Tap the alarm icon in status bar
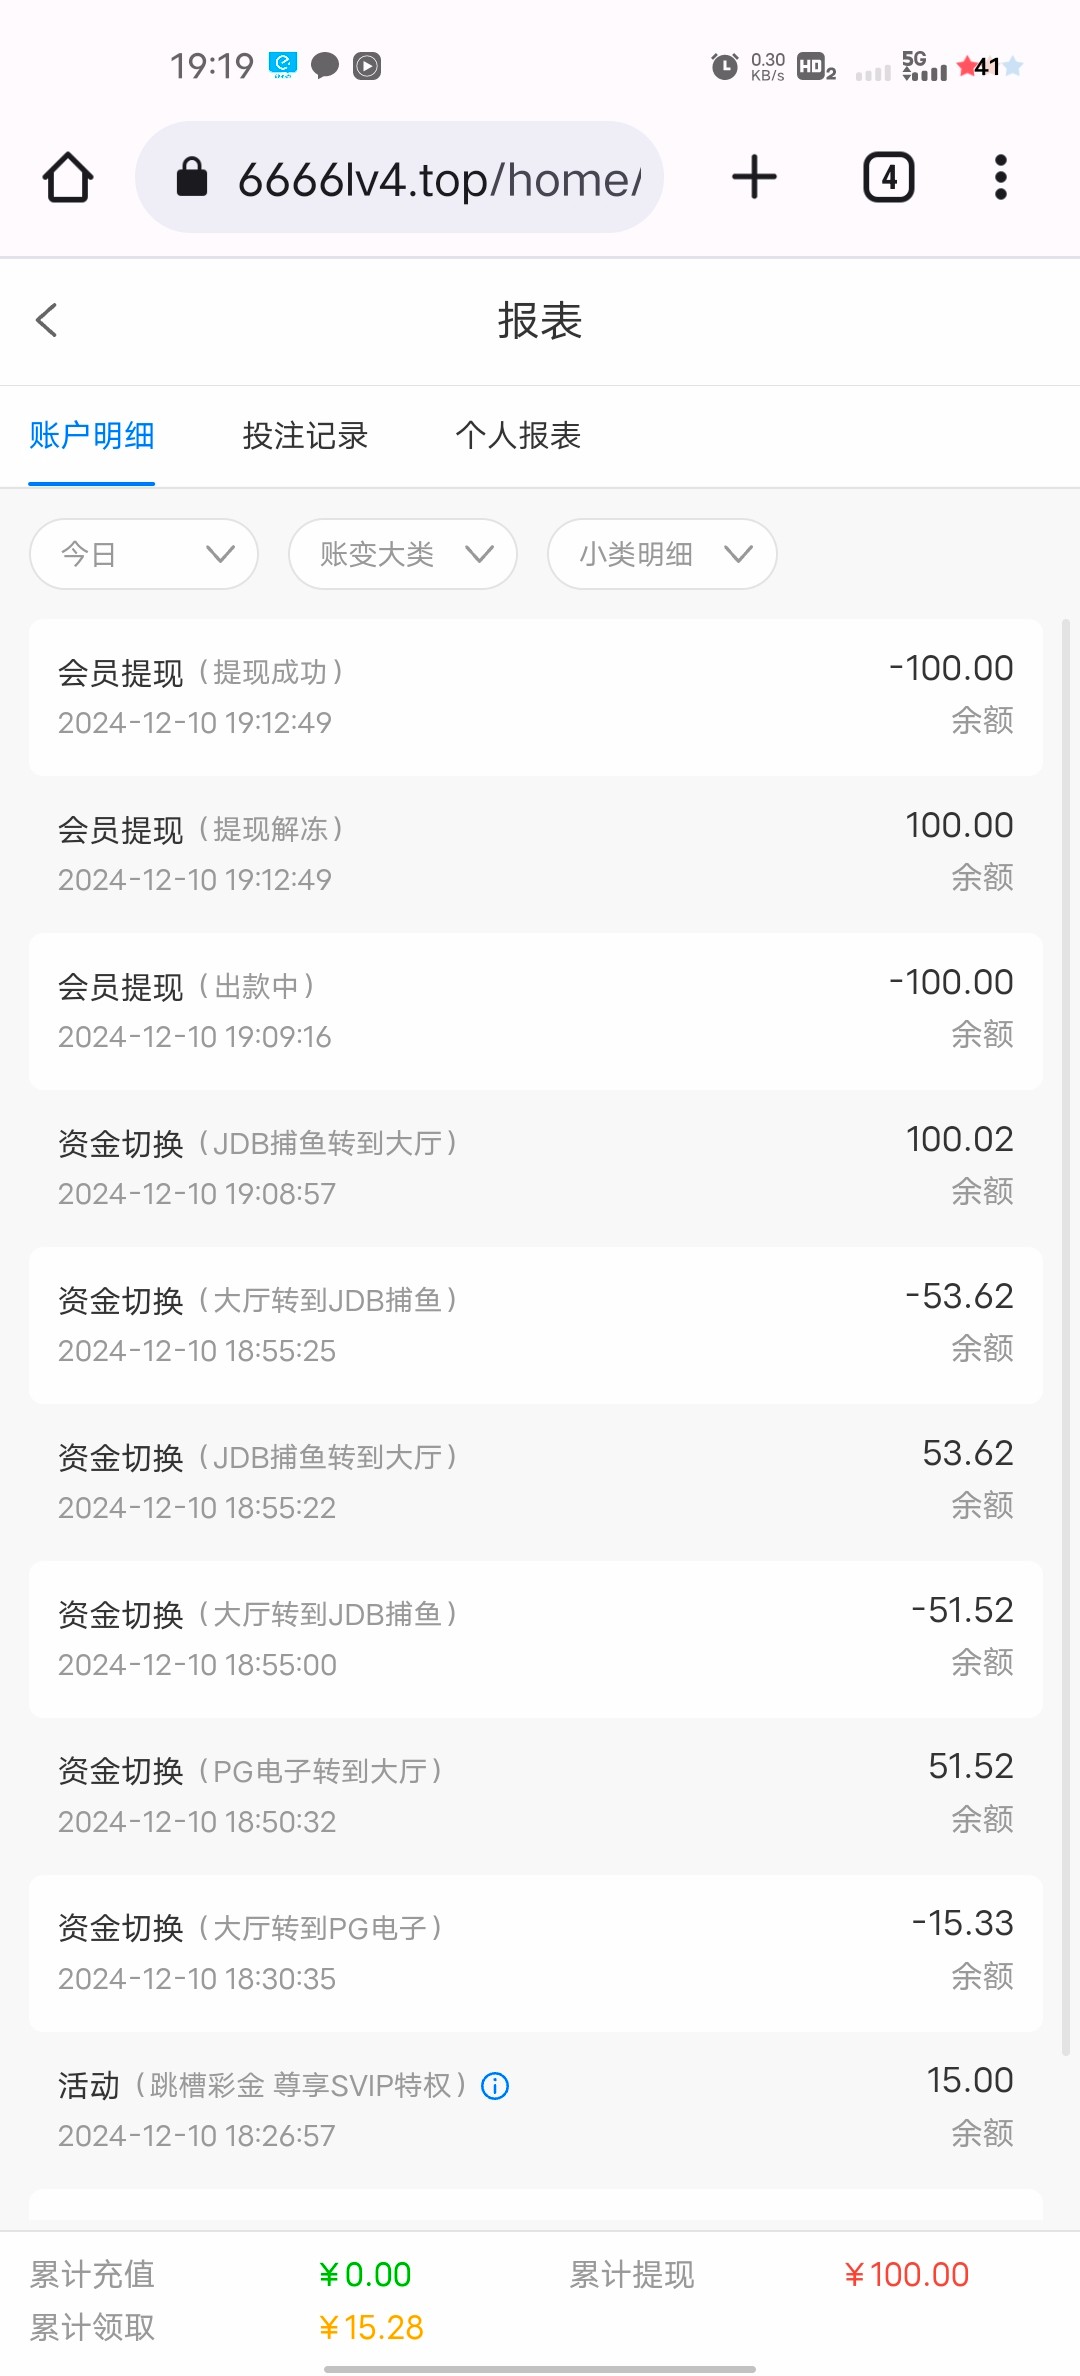 point(724,67)
